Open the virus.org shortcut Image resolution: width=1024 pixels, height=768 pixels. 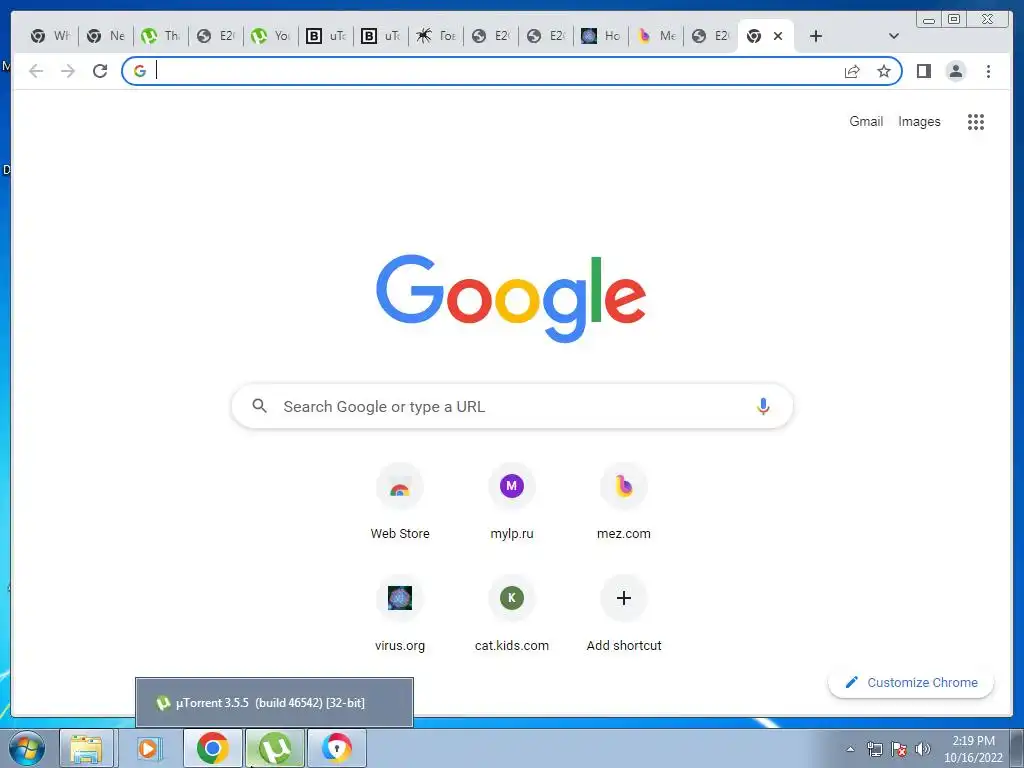click(x=400, y=614)
